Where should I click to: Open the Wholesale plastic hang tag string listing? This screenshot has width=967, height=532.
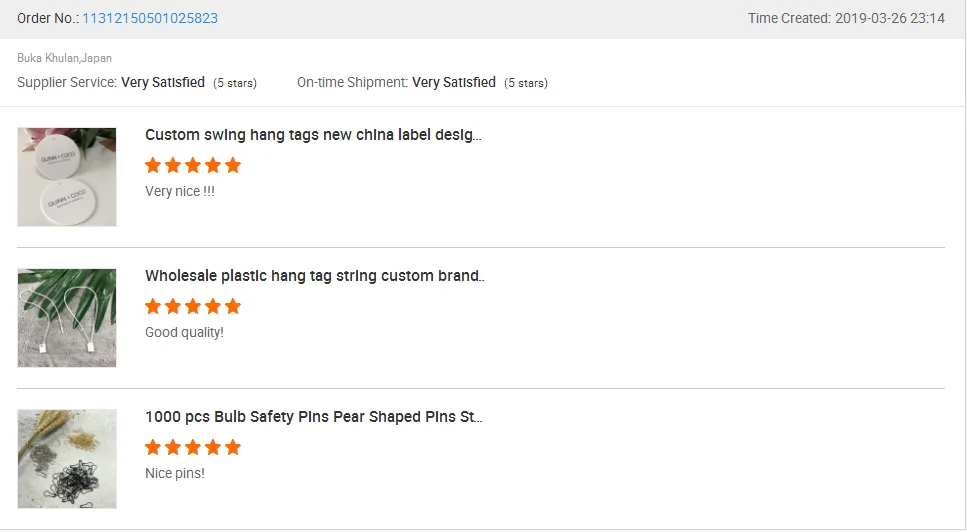(314, 276)
